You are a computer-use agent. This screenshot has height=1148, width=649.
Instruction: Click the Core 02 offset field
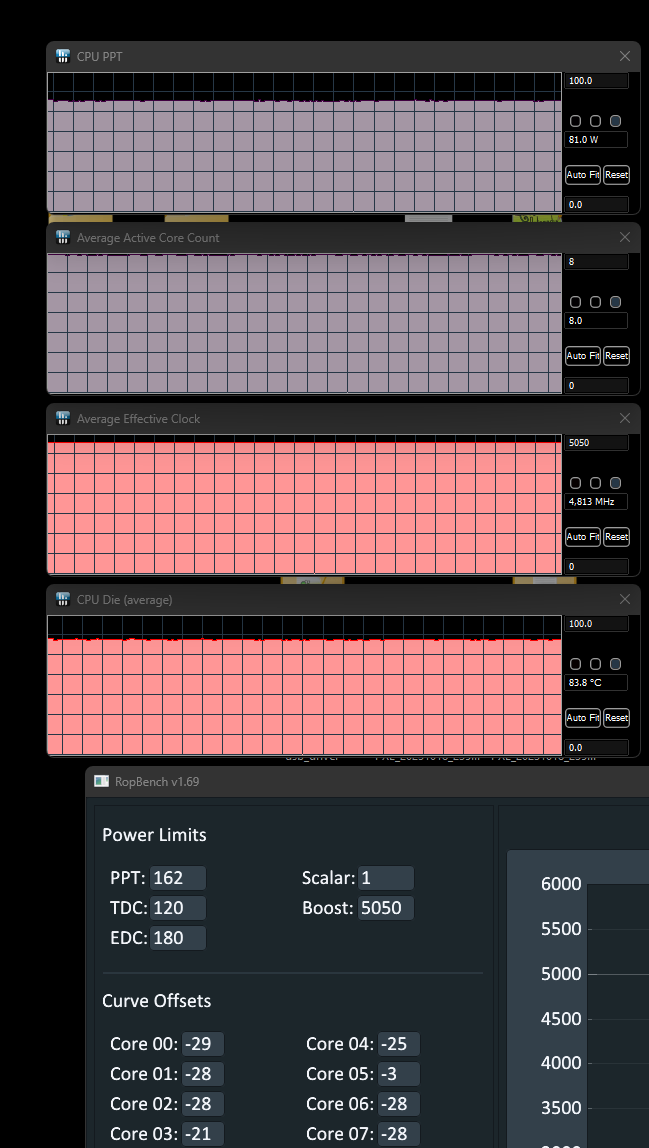[x=203, y=1104]
